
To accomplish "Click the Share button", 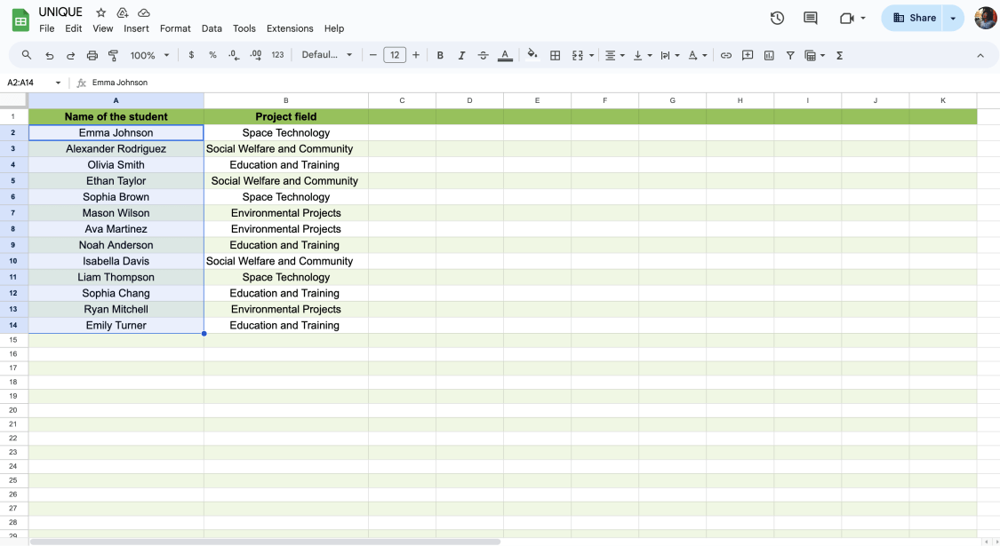I will (x=914, y=18).
